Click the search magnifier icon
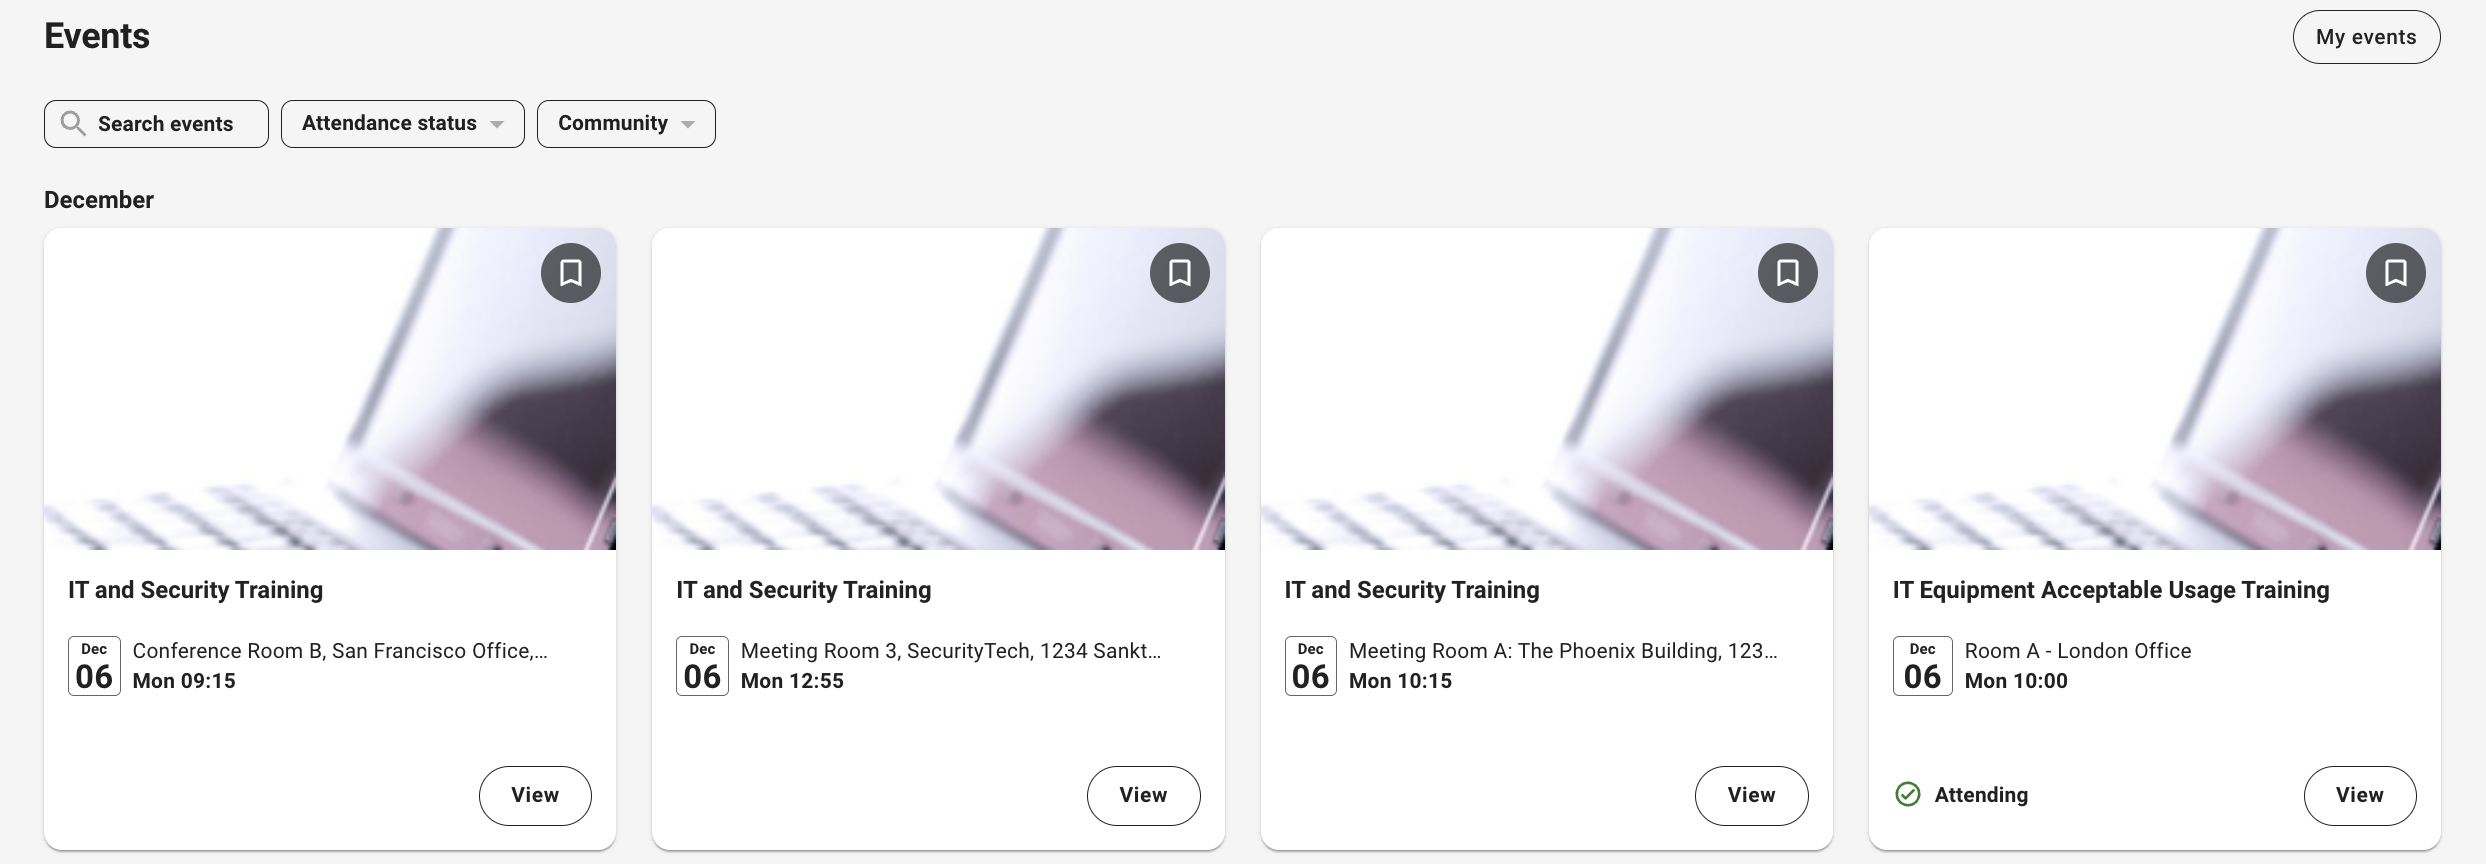2486x864 pixels. [73, 124]
